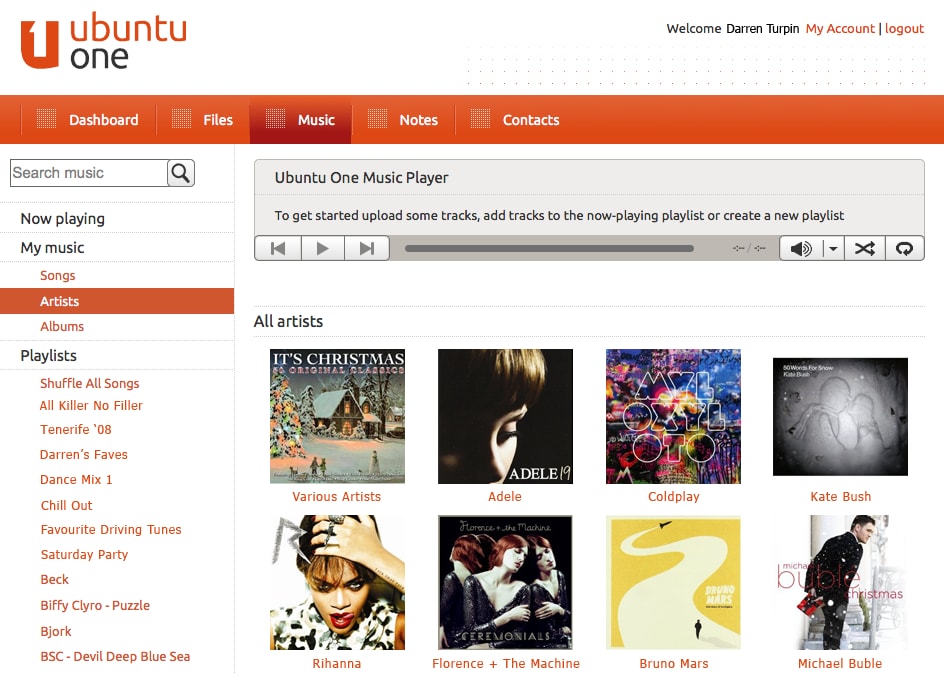Open the Contacts tab
The image size is (944, 674).
(515, 120)
